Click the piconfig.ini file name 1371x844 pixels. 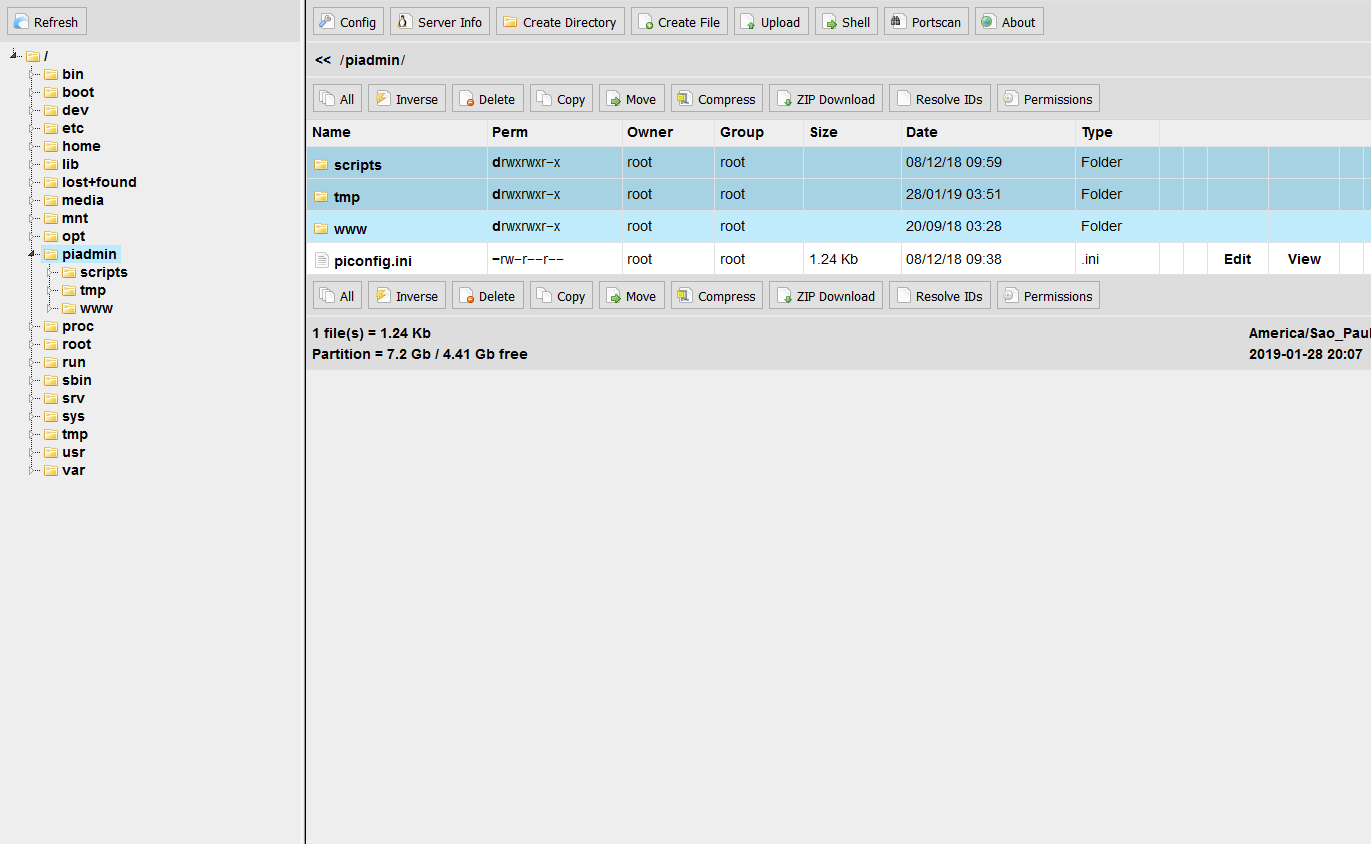(x=373, y=261)
